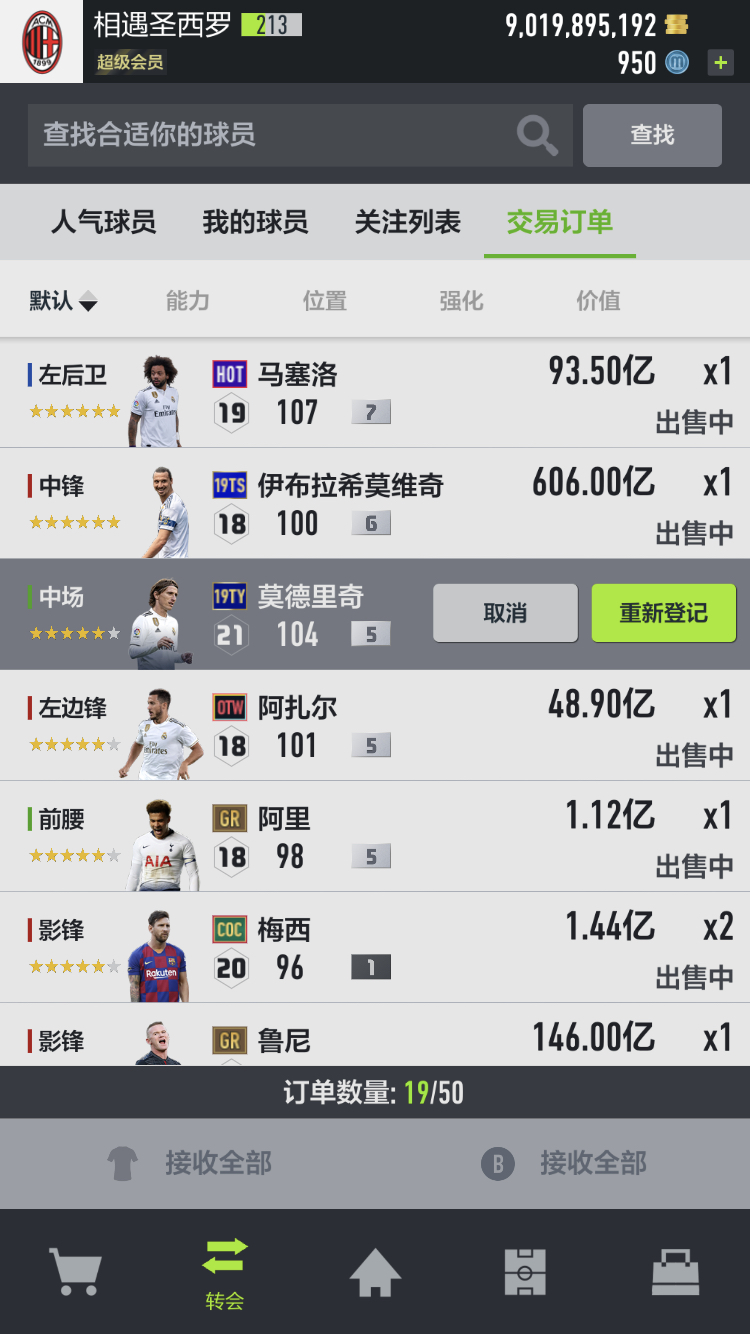The width and height of the screenshot is (750, 1334).
Task: Open the shopping cart store icon
Action: pos(75,1273)
